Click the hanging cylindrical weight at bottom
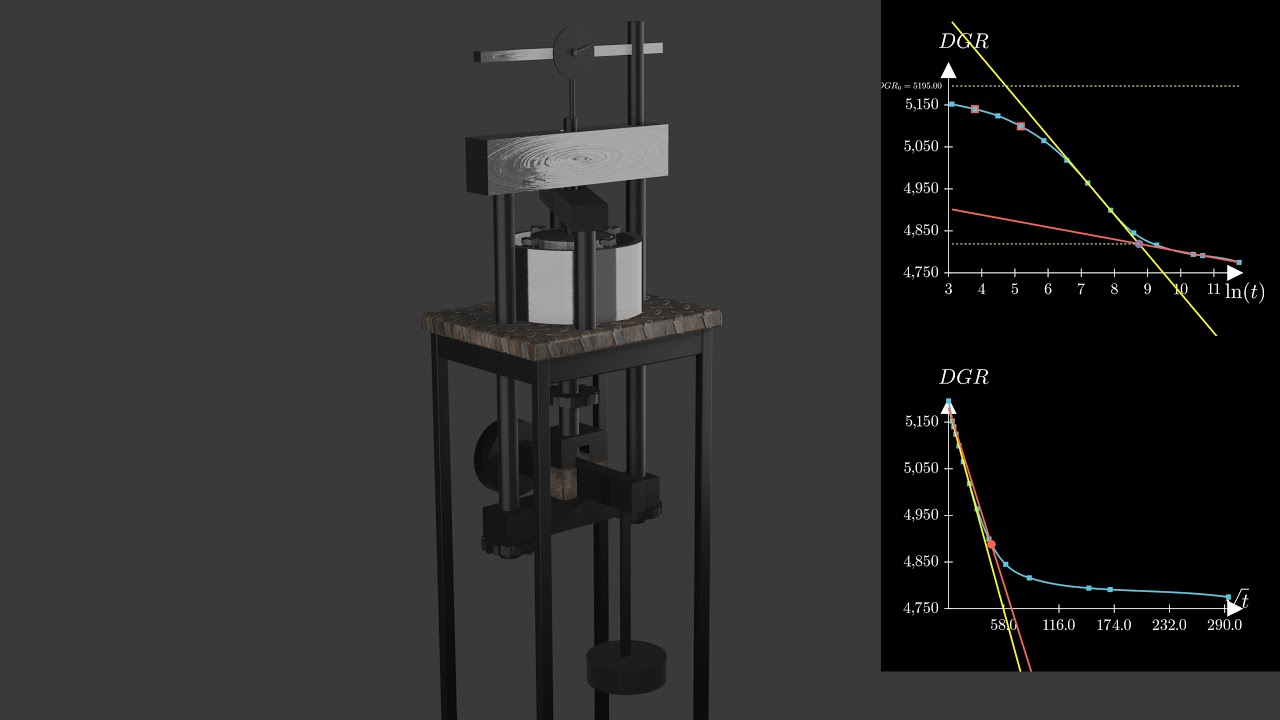Image resolution: width=1280 pixels, height=720 pixels. click(x=626, y=667)
